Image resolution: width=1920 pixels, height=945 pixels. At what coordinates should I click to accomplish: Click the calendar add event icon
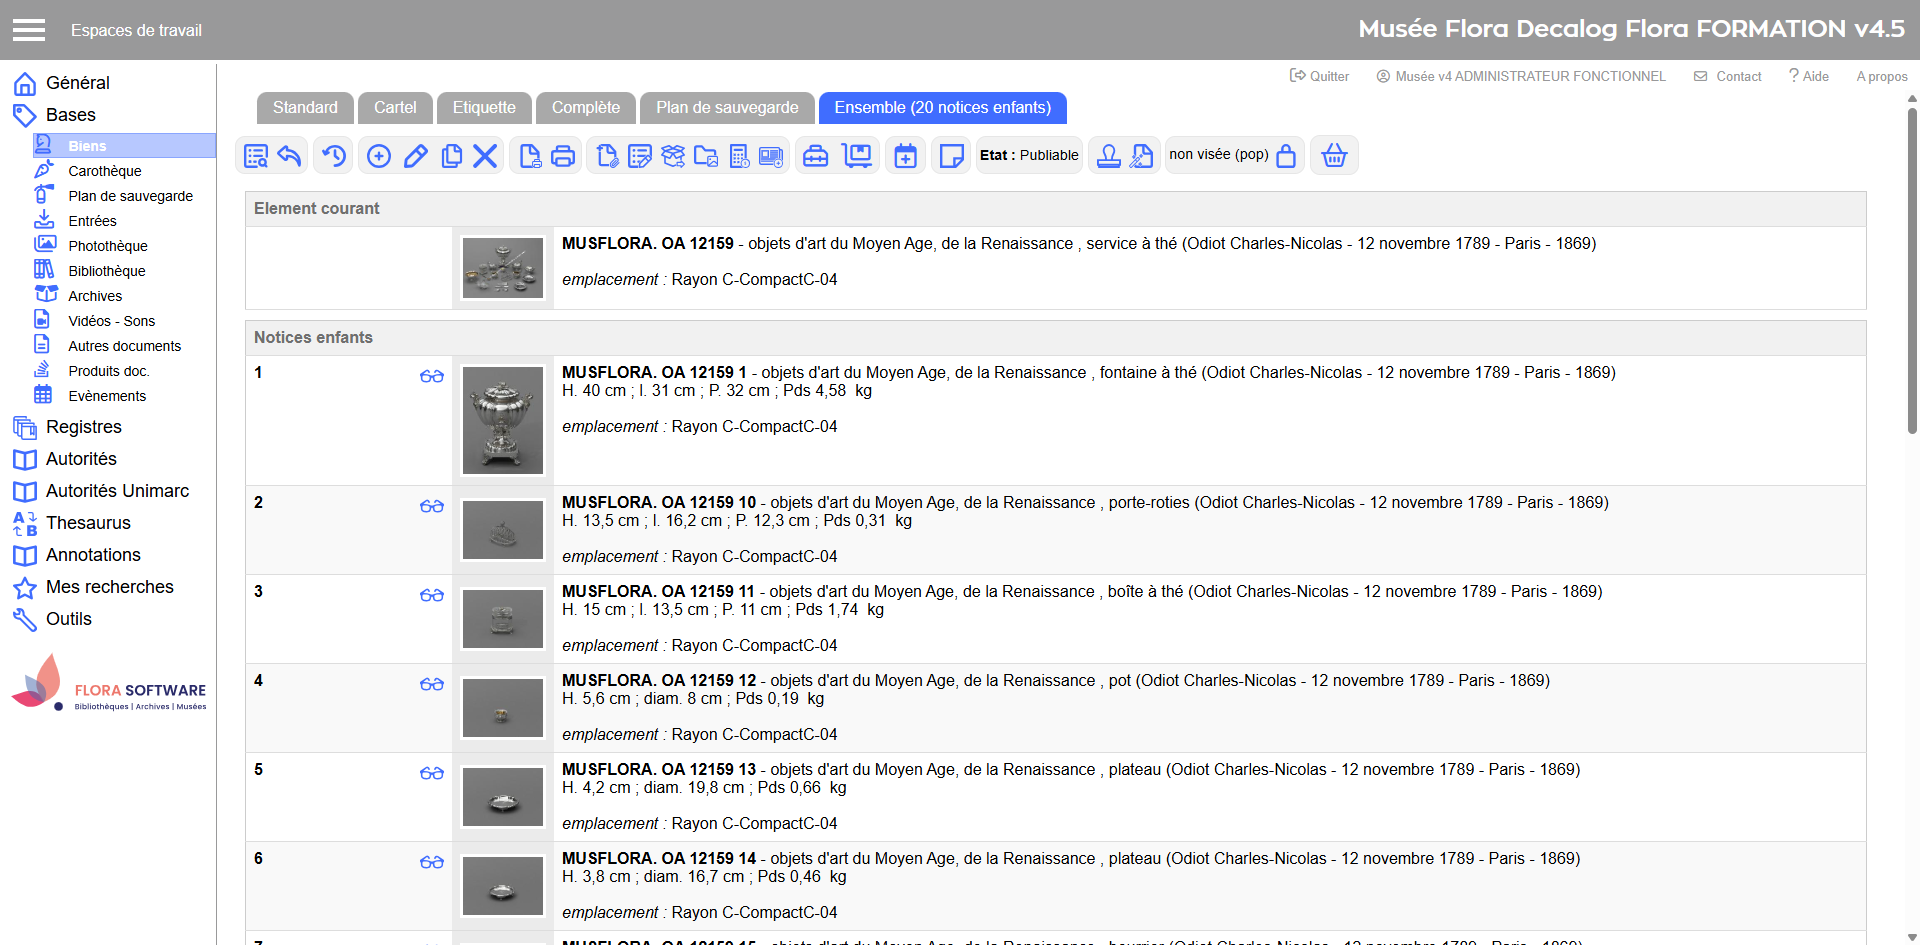click(905, 156)
